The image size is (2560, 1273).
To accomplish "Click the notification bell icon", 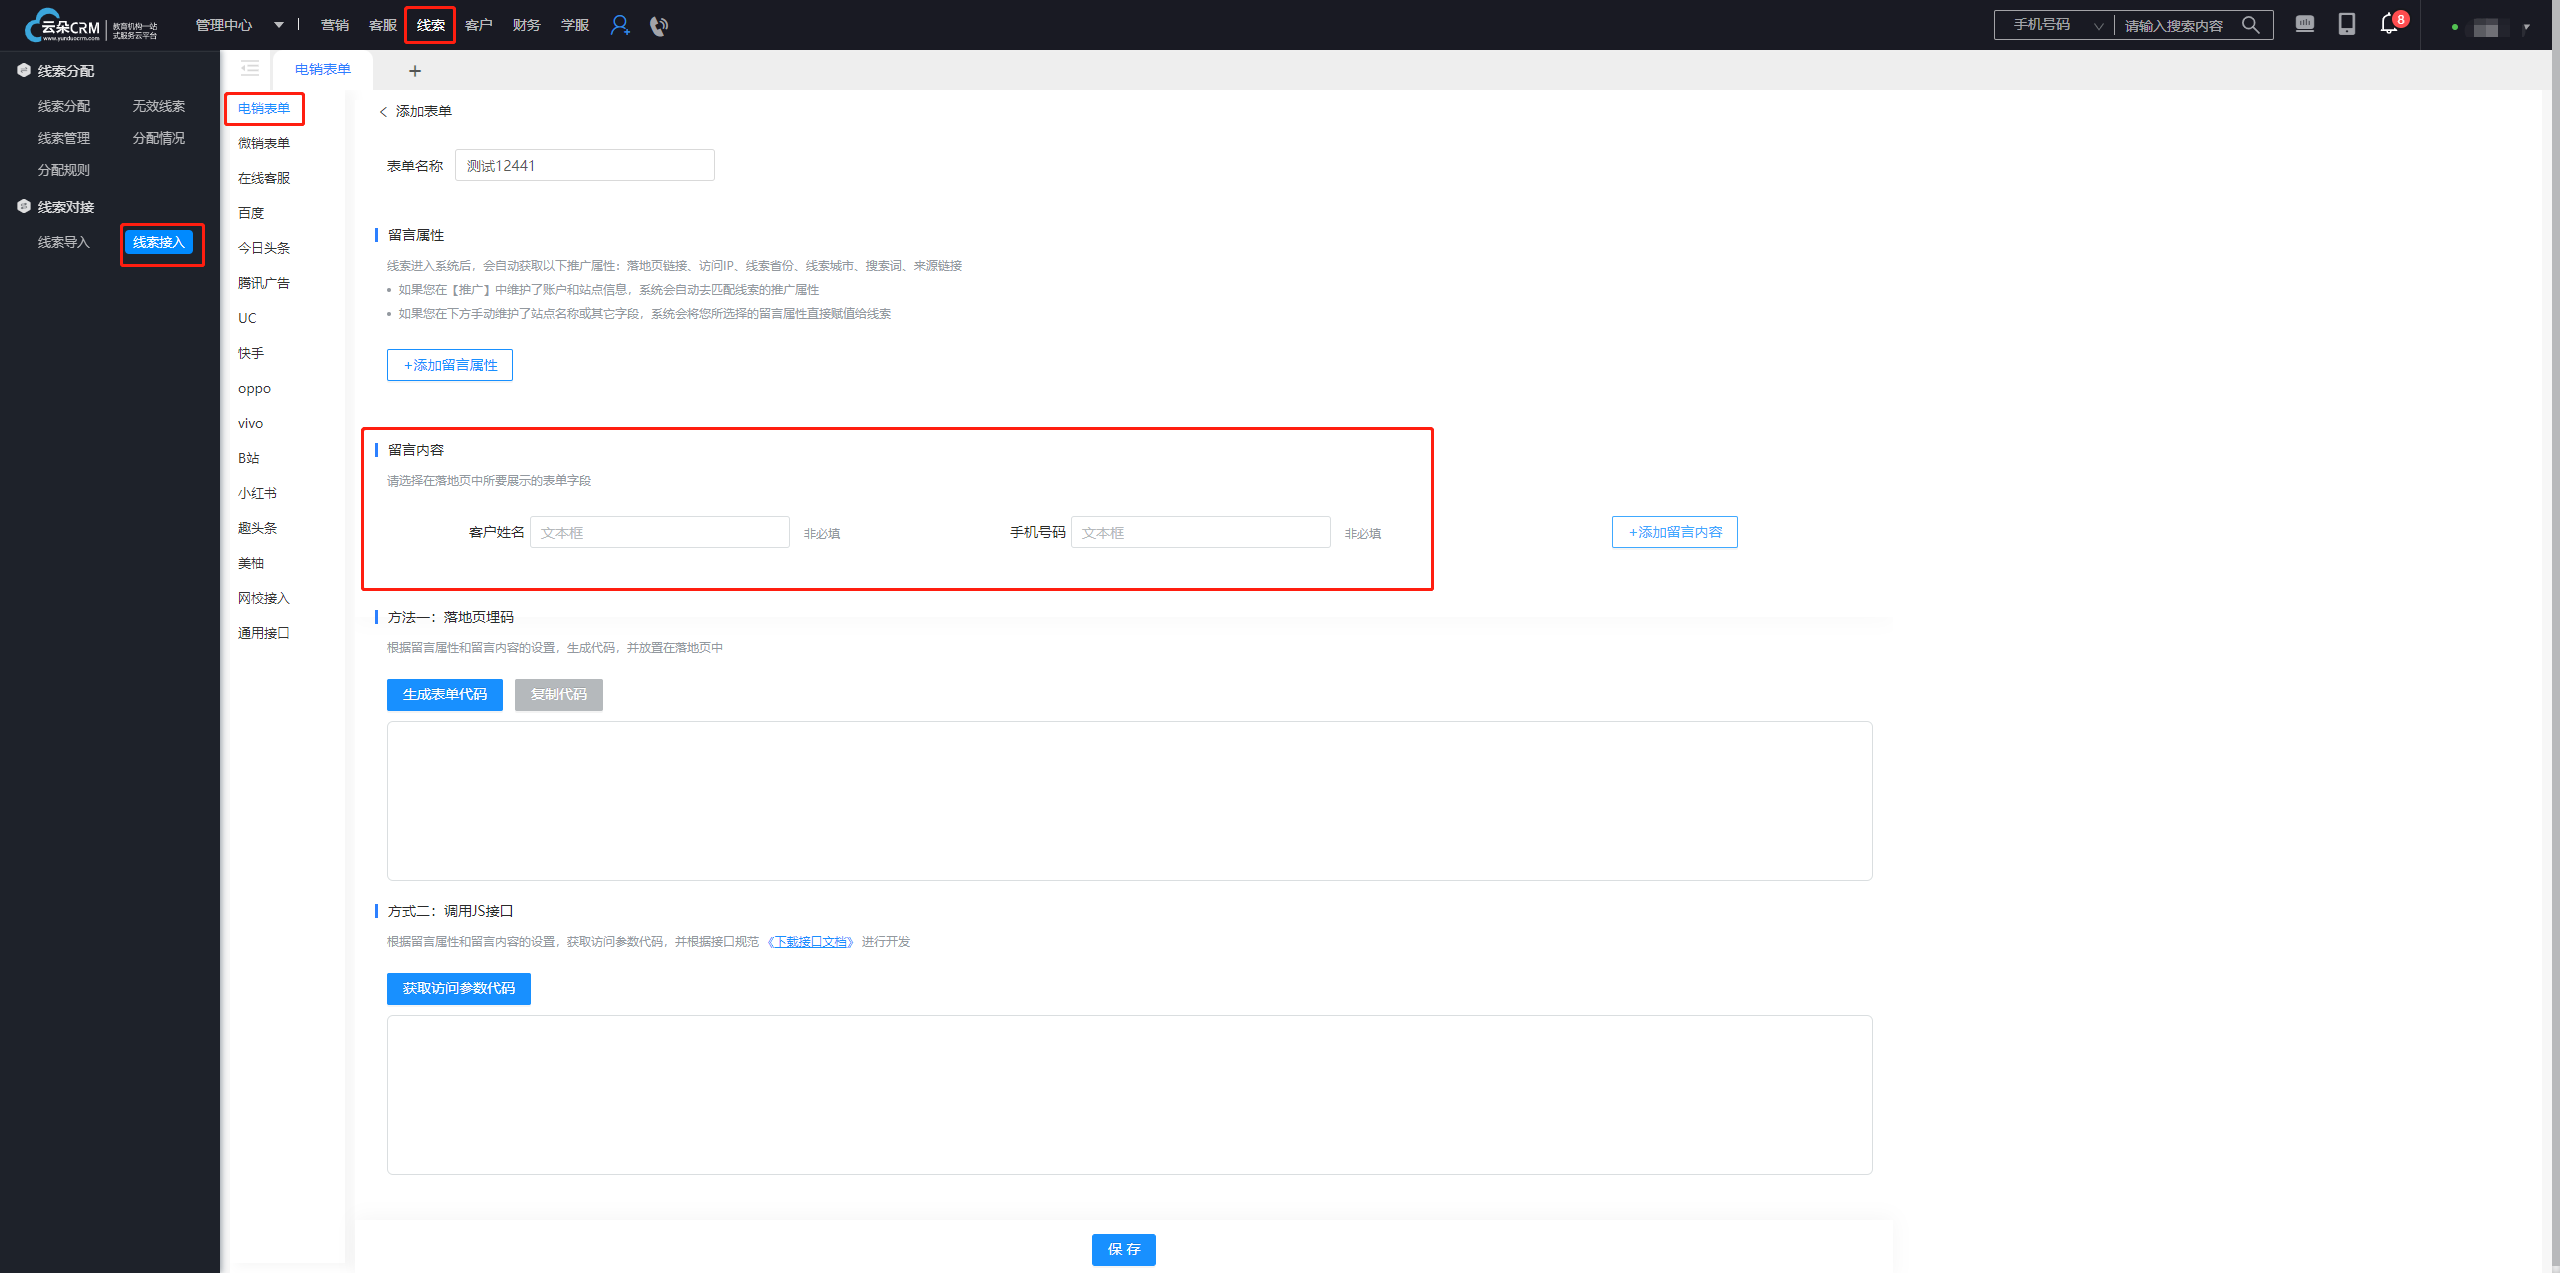I will pos(2389,24).
